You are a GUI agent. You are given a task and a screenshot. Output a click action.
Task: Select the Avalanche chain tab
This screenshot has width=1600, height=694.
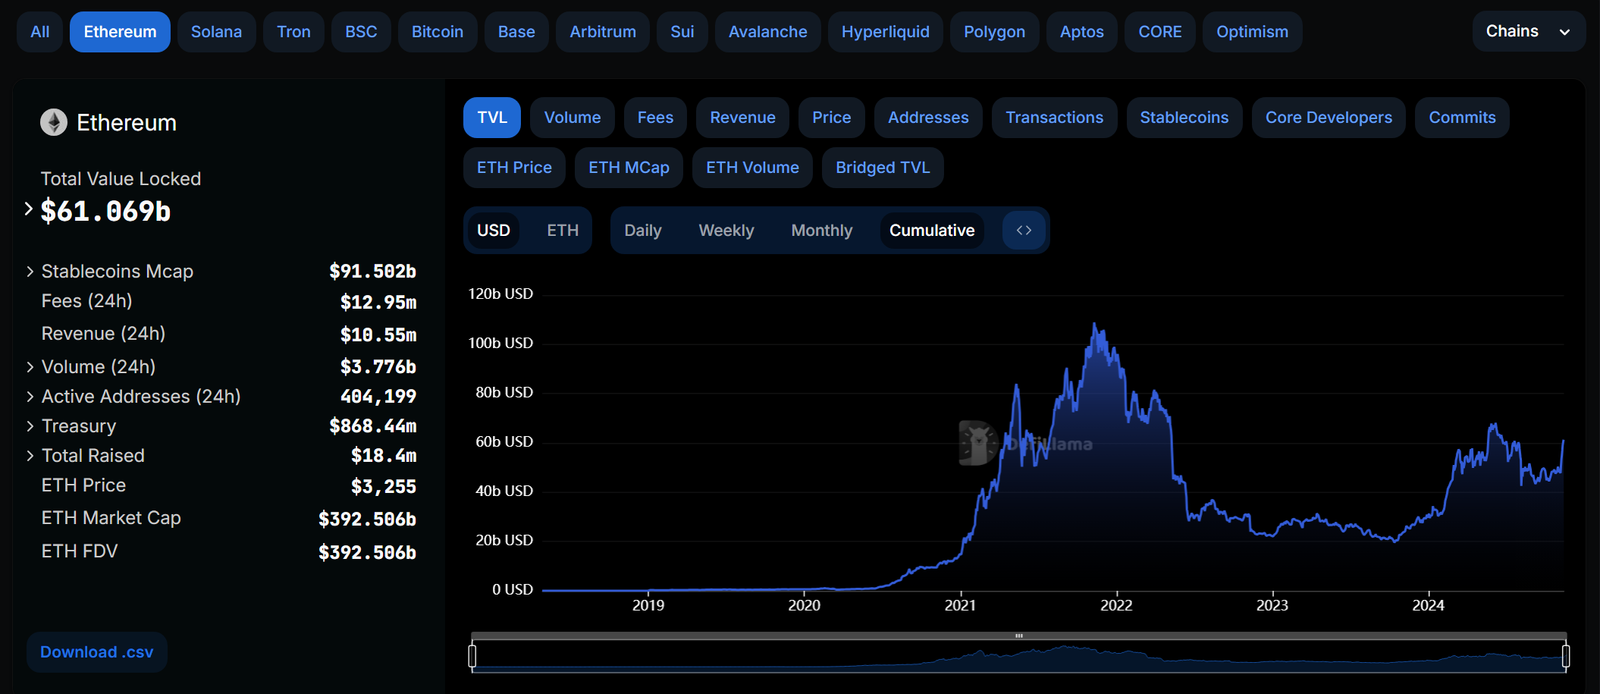coord(768,31)
